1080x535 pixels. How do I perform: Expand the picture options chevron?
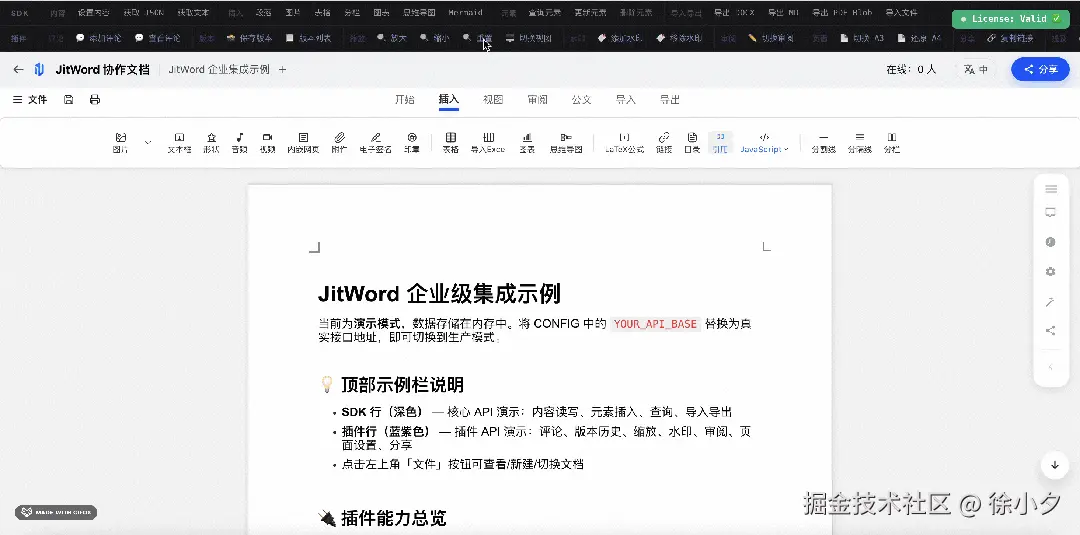[148, 143]
